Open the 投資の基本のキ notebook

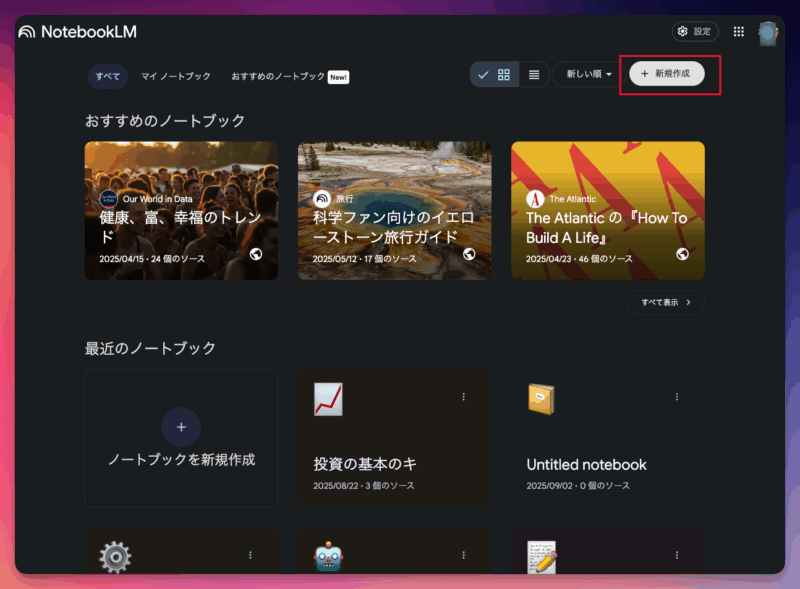pyautogui.click(x=394, y=438)
